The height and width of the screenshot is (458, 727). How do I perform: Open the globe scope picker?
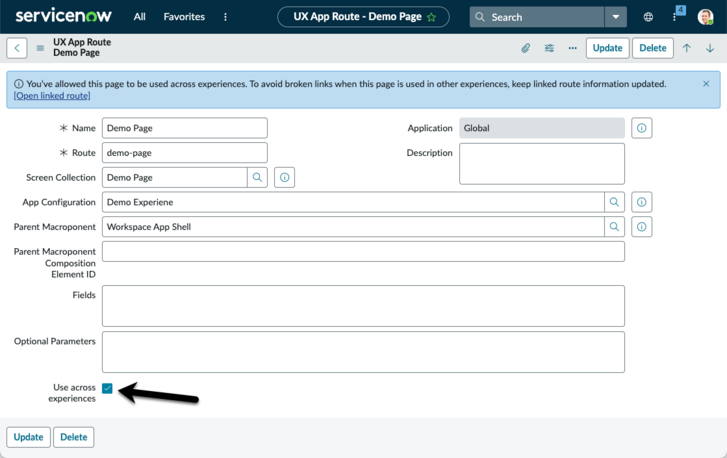pos(648,17)
